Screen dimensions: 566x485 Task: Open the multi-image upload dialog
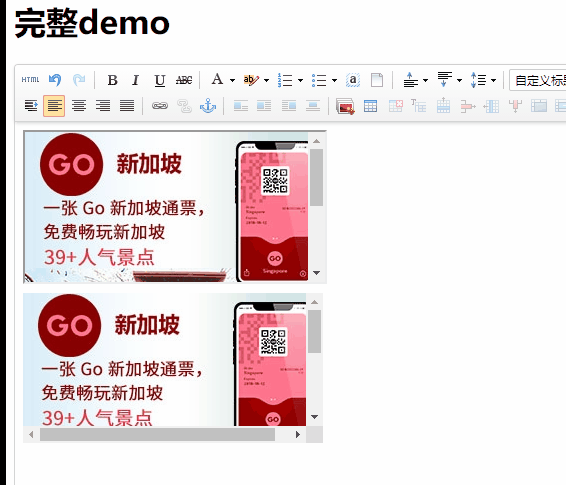[x=345, y=106]
